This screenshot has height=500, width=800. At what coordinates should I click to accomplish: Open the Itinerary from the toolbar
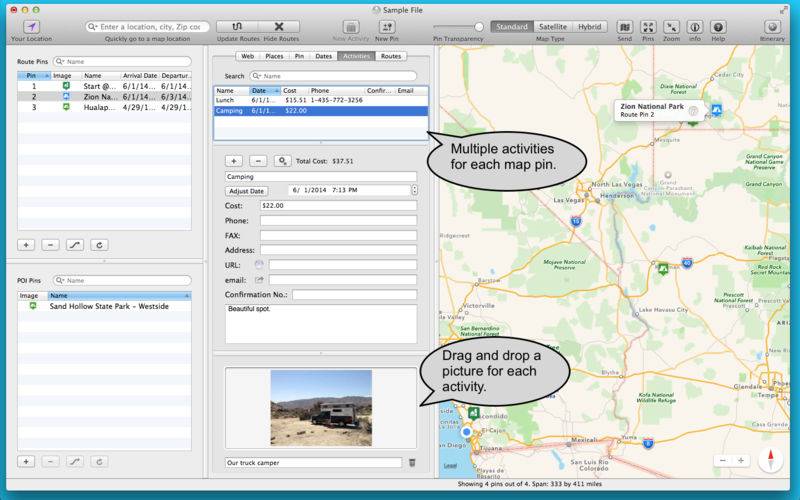(771, 26)
